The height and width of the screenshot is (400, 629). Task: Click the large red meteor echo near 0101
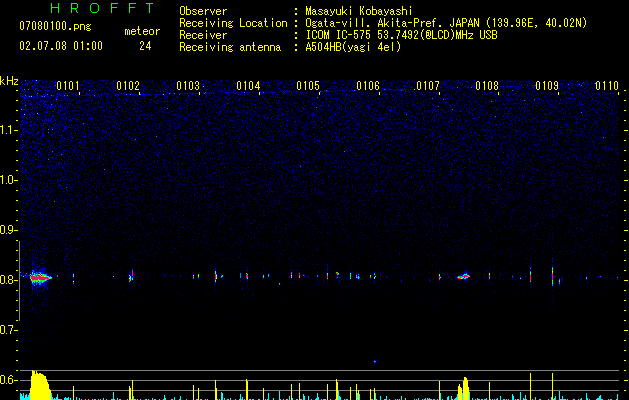tap(40, 277)
